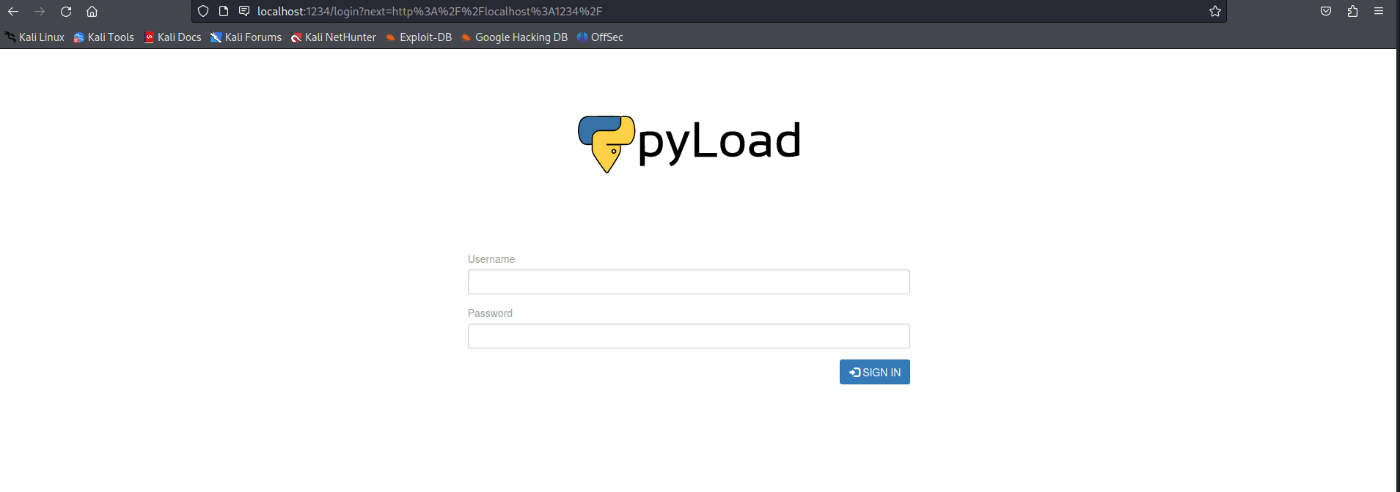Viewport: 1400px width, 492px height.
Task: Go to the browser Home page
Action: coord(92,11)
